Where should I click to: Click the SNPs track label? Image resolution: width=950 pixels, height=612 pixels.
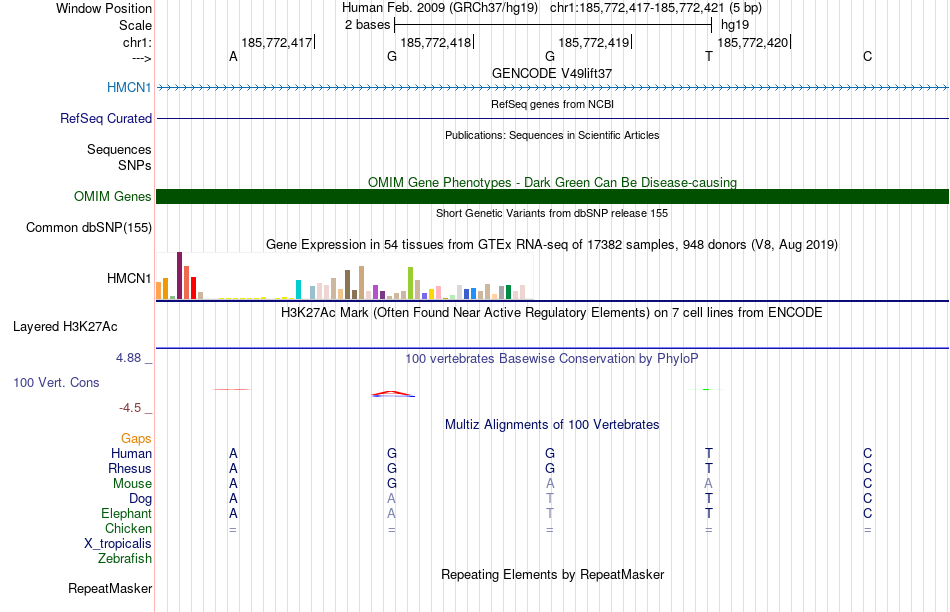tap(135, 165)
